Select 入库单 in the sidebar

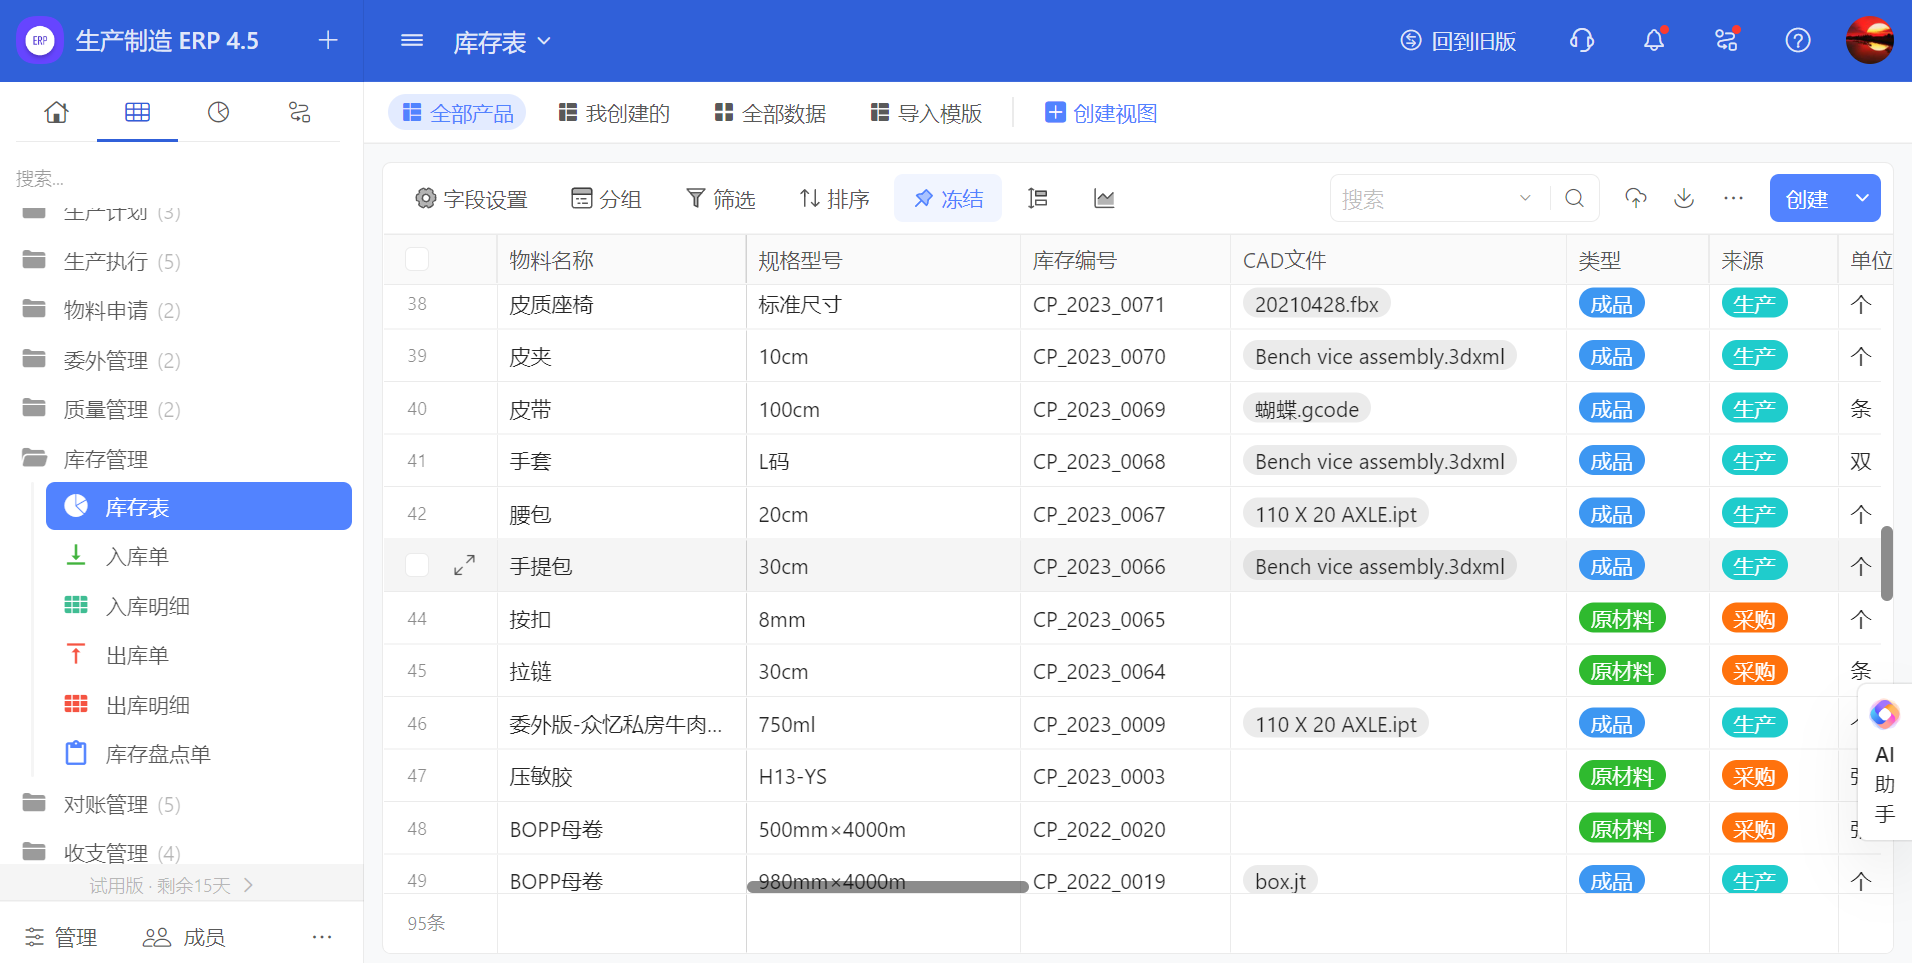(x=137, y=556)
